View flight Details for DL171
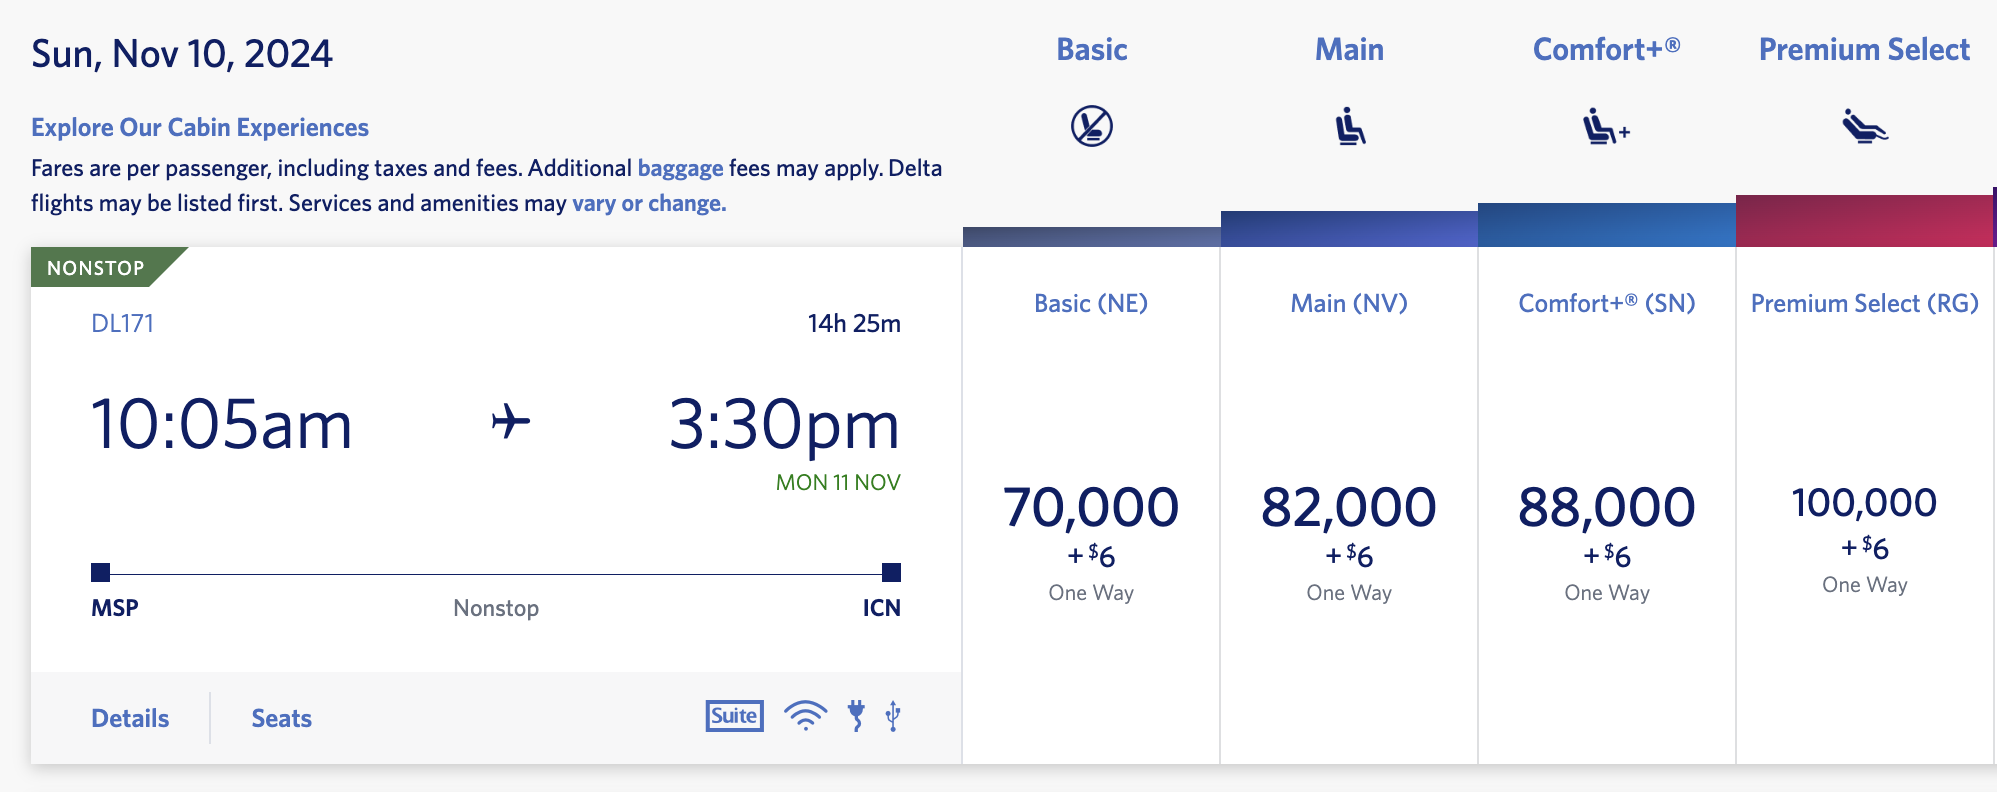This screenshot has height=792, width=1997. tap(130, 717)
